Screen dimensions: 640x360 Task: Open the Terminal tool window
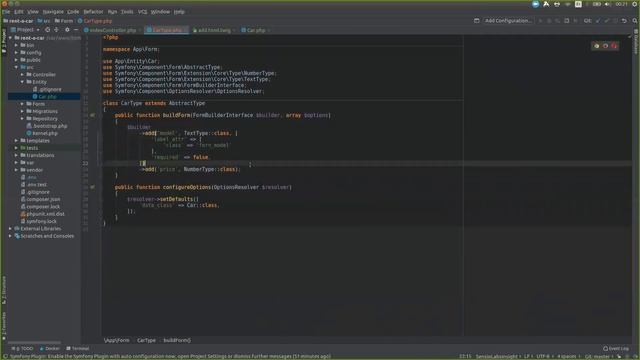click(78, 349)
